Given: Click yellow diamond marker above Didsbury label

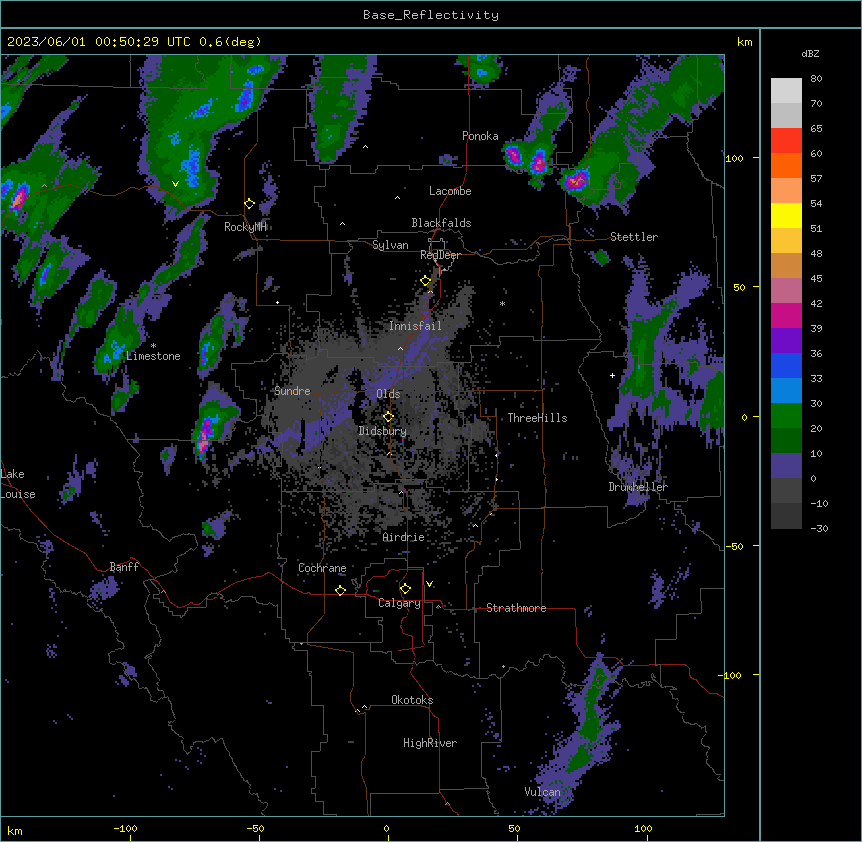Looking at the screenshot, I should point(388,417).
